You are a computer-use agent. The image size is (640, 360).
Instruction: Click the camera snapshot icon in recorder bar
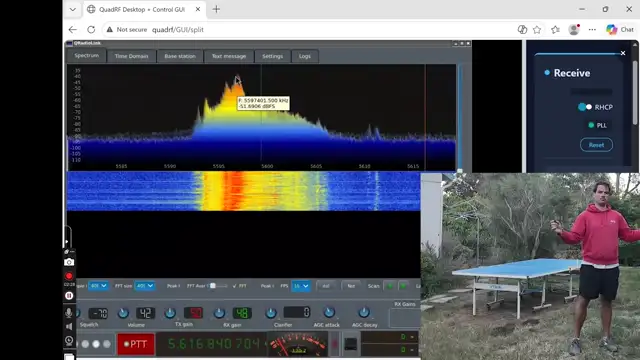[69, 262]
